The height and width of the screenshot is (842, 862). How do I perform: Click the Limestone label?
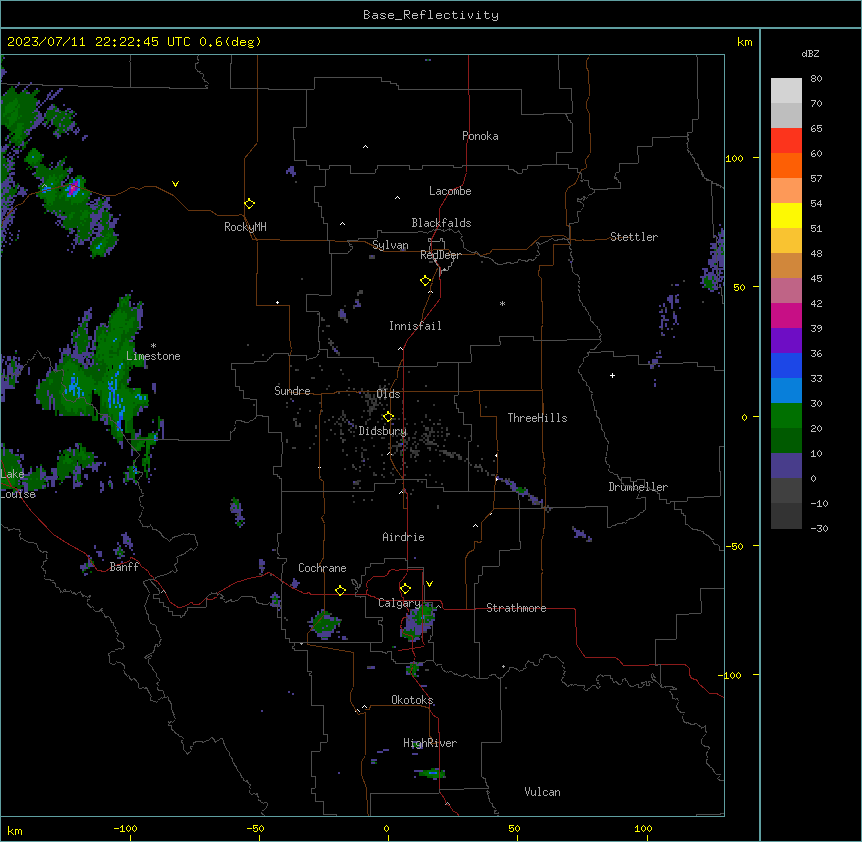tap(153, 356)
